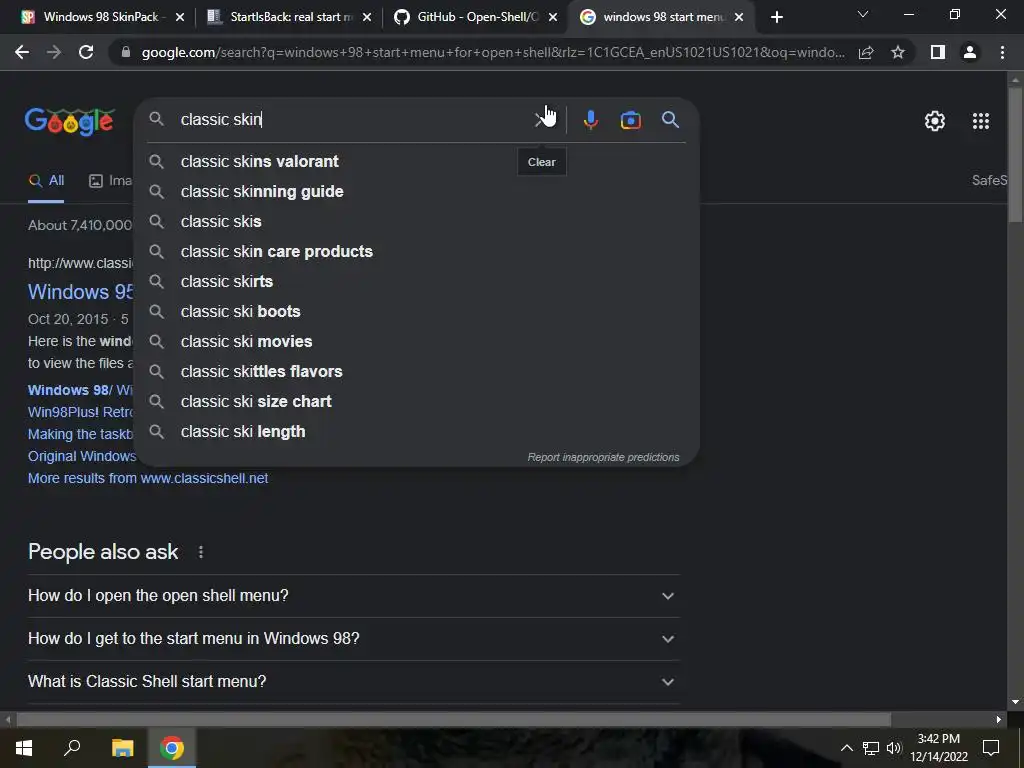
Task: Choose suggestion classic ski length
Action: pyautogui.click(x=417, y=432)
